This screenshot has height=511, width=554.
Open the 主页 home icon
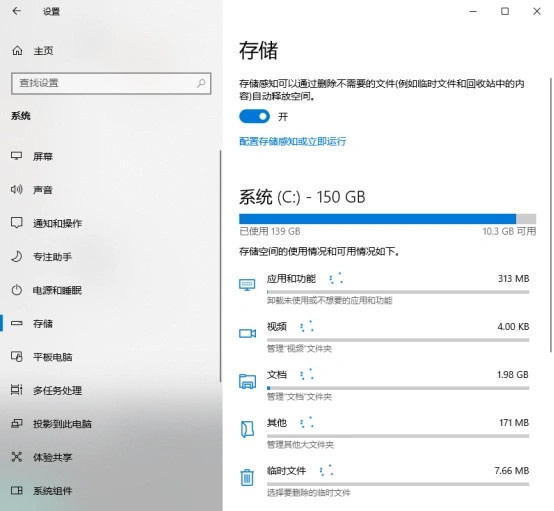click(x=17, y=51)
